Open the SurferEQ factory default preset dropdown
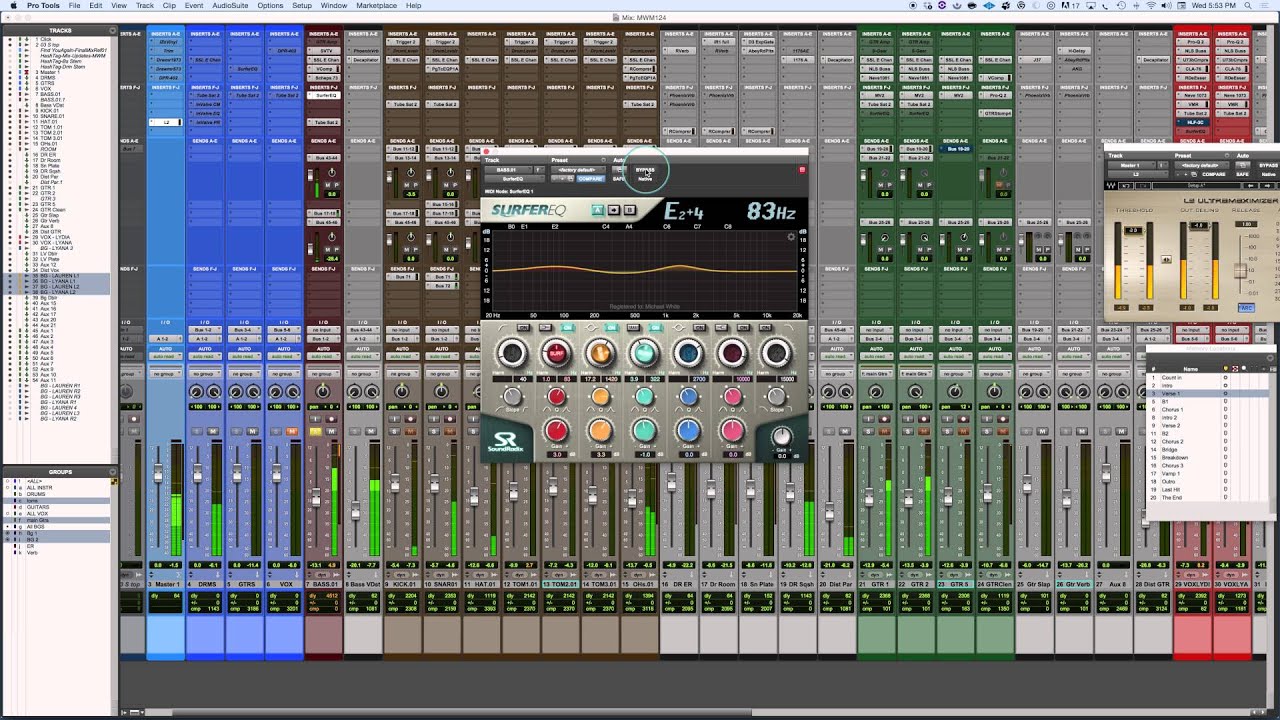The width and height of the screenshot is (1280, 720). click(577, 170)
